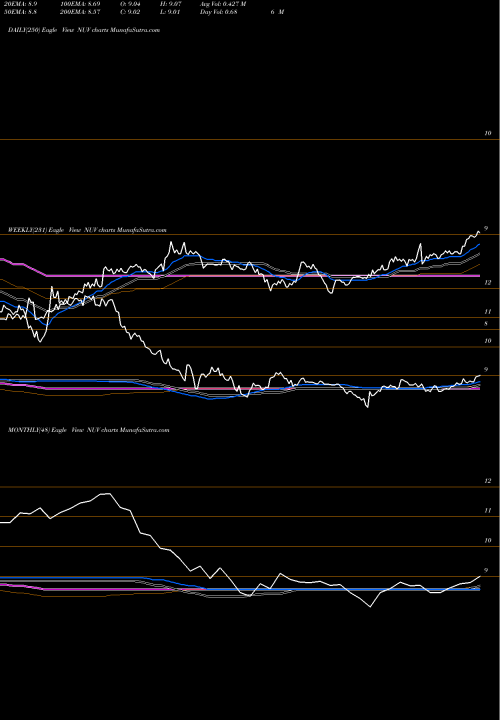This screenshot has height=720, width=500.
Task: Click the Avg Vol: 0.427 M text
Action: click(223, 4)
